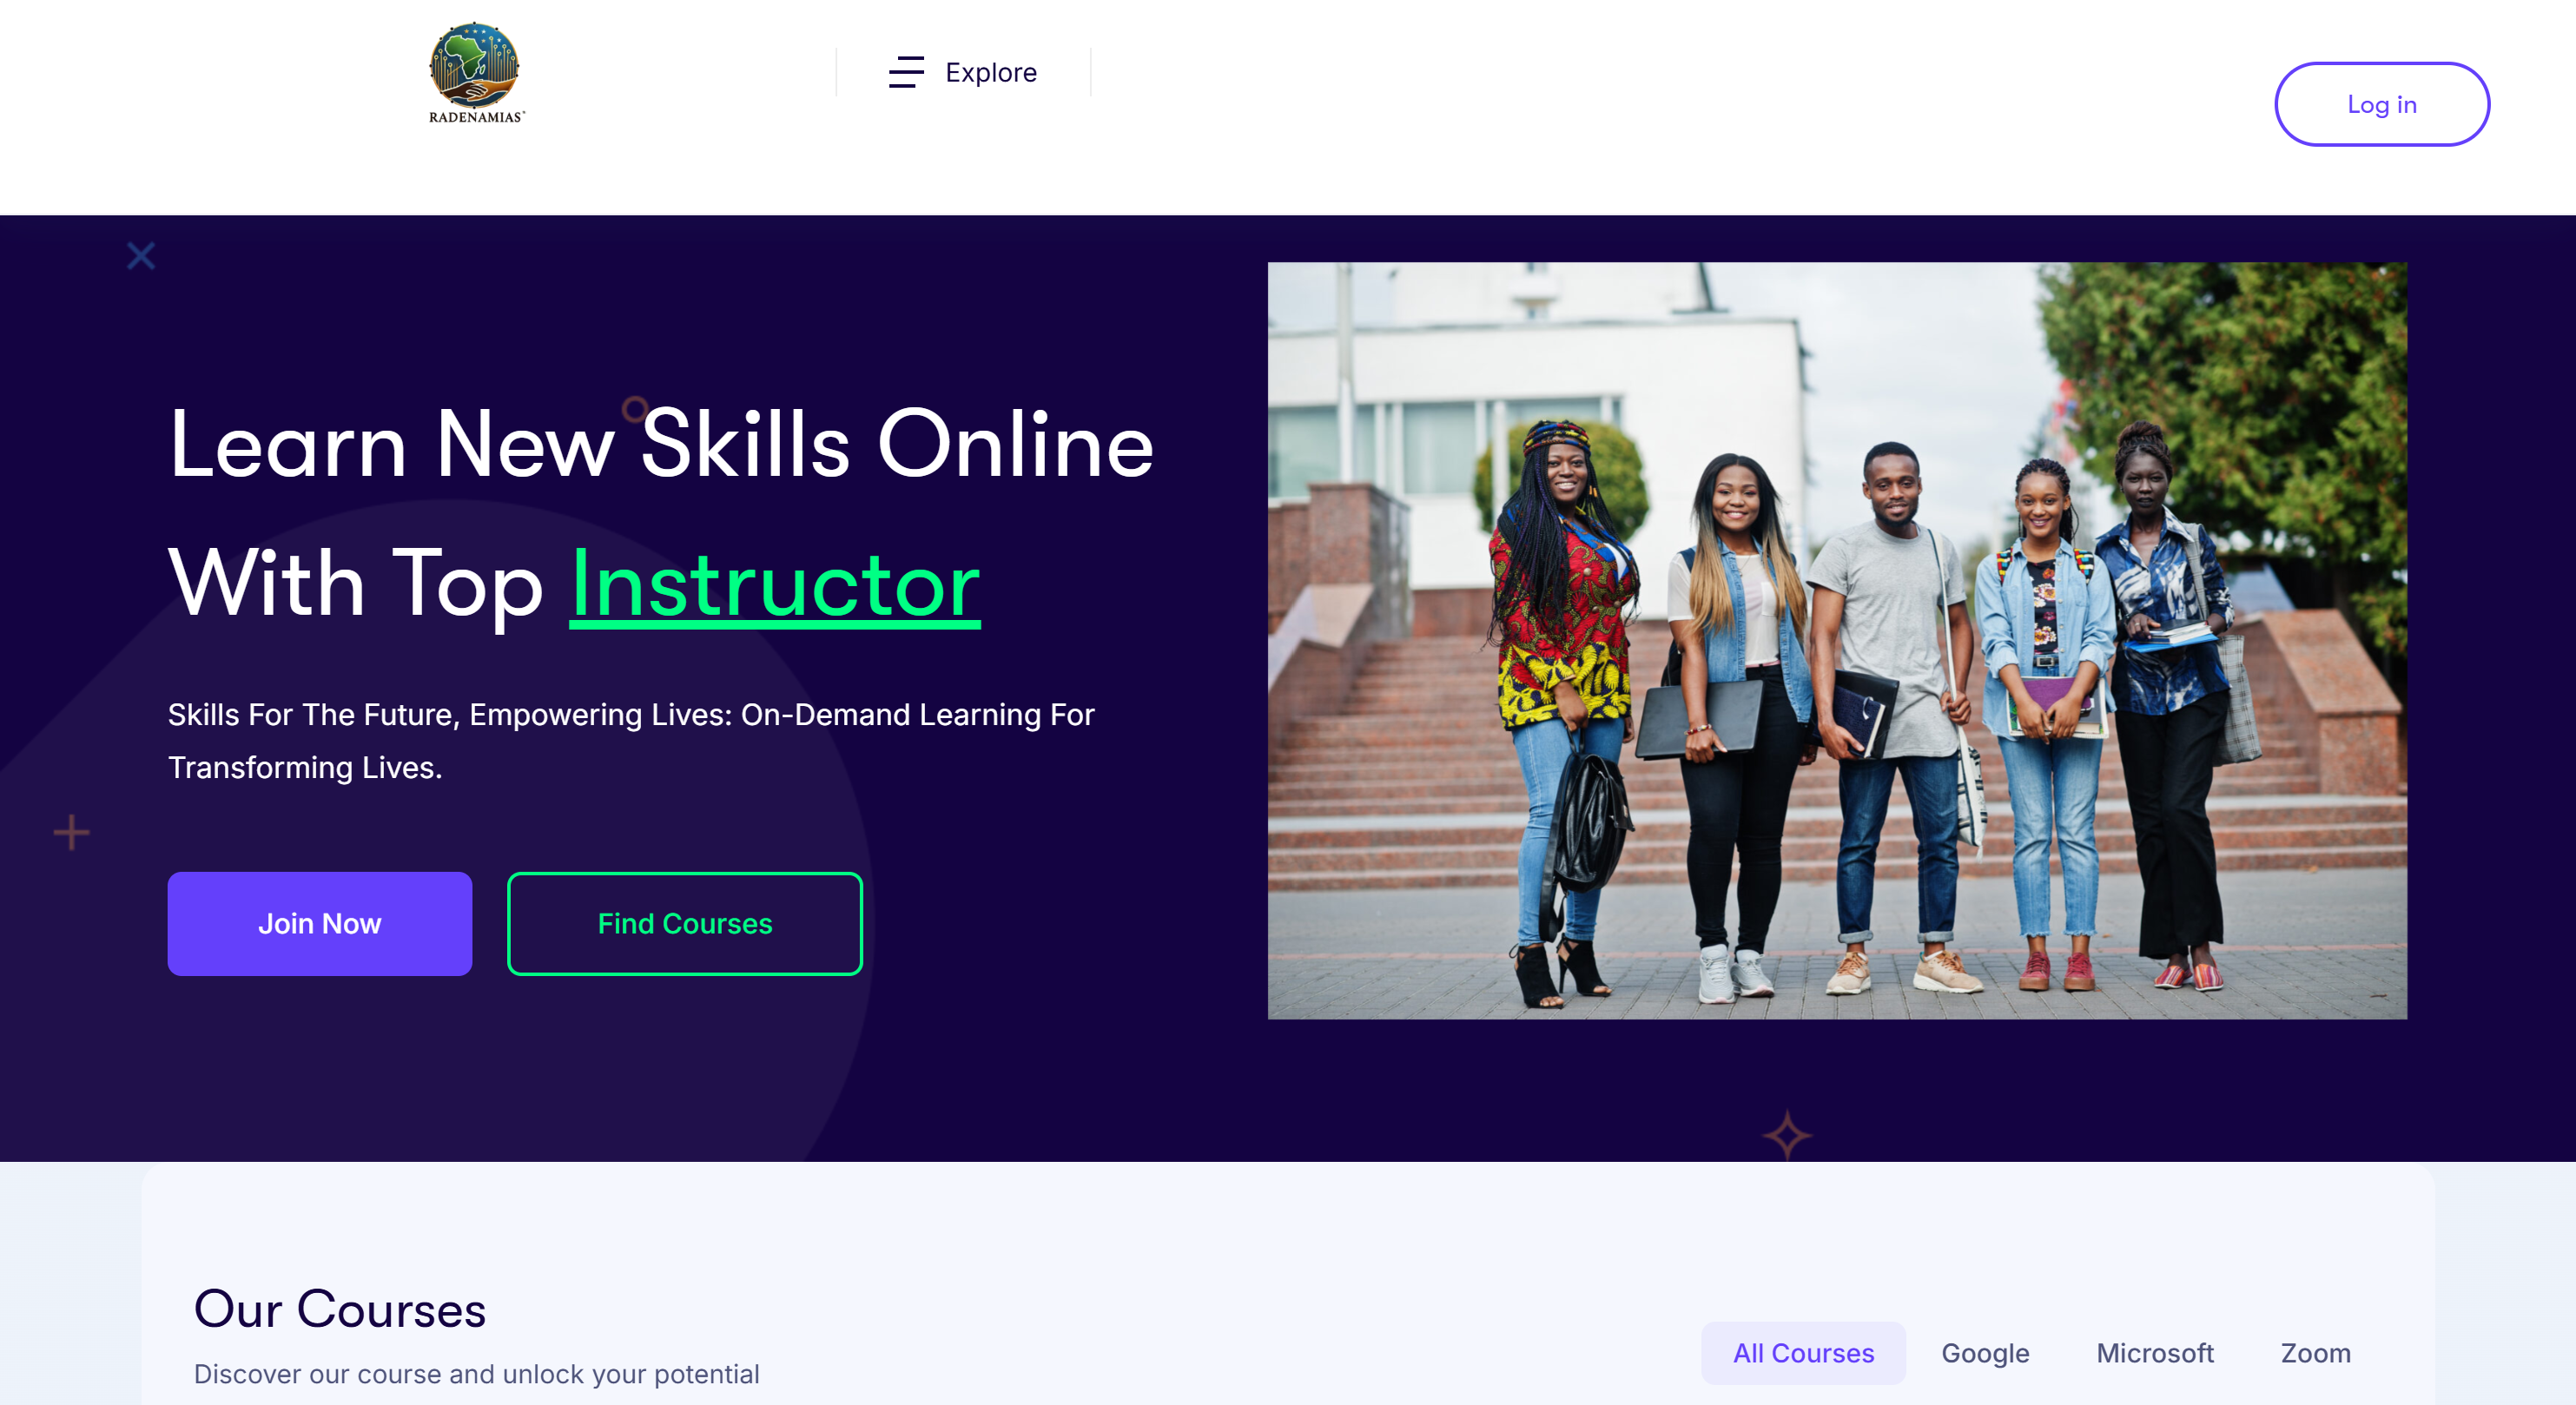Select the All Courses tab

pyautogui.click(x=1802, y=1352)
